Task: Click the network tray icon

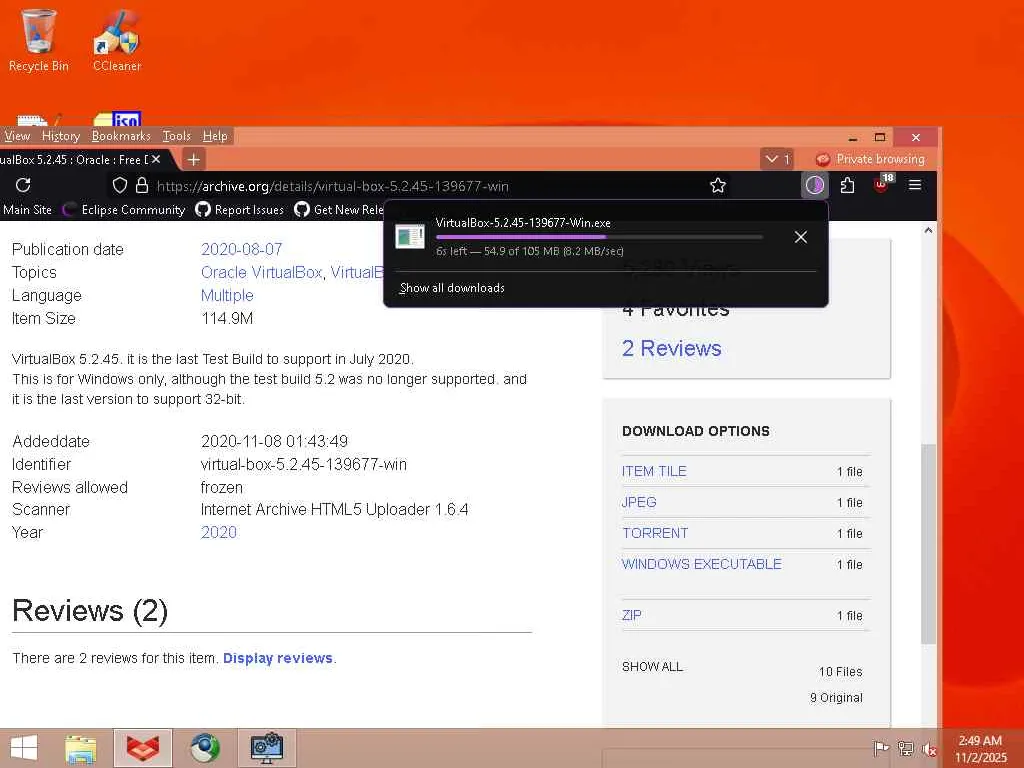Action: tap(906, 748)
